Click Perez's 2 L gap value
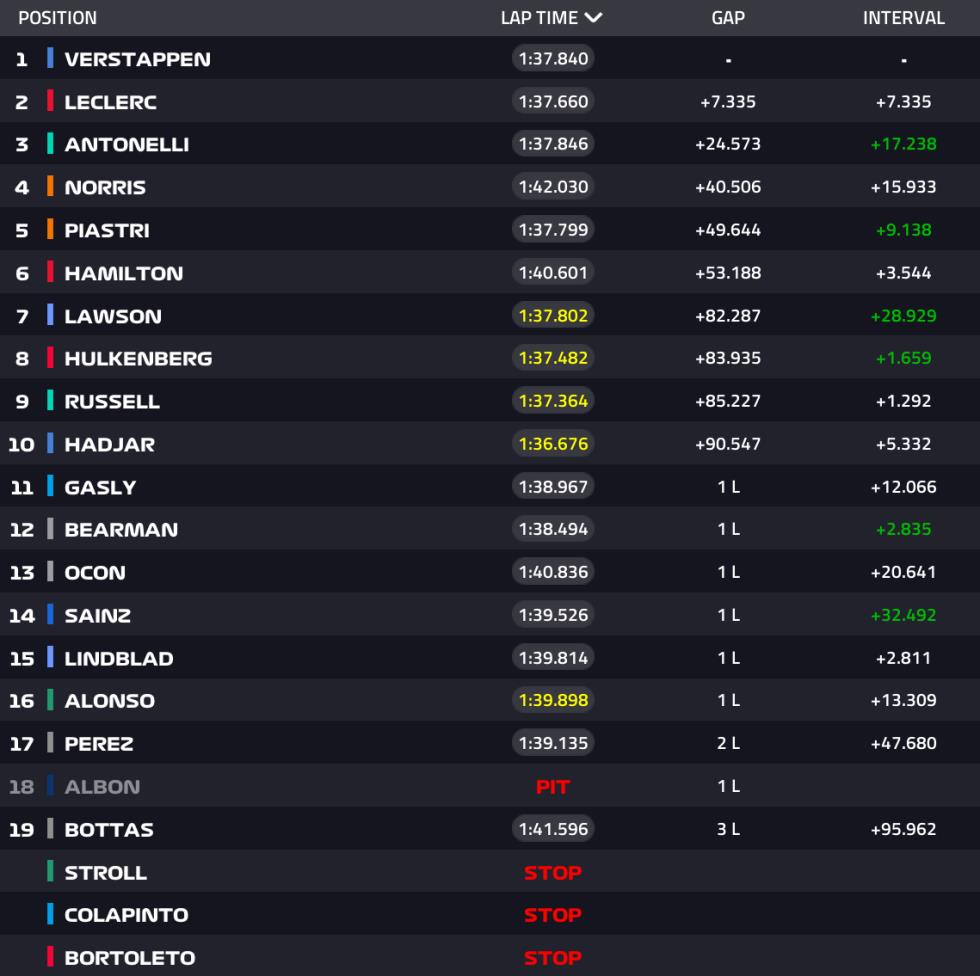980x976 pixels. 728,744
